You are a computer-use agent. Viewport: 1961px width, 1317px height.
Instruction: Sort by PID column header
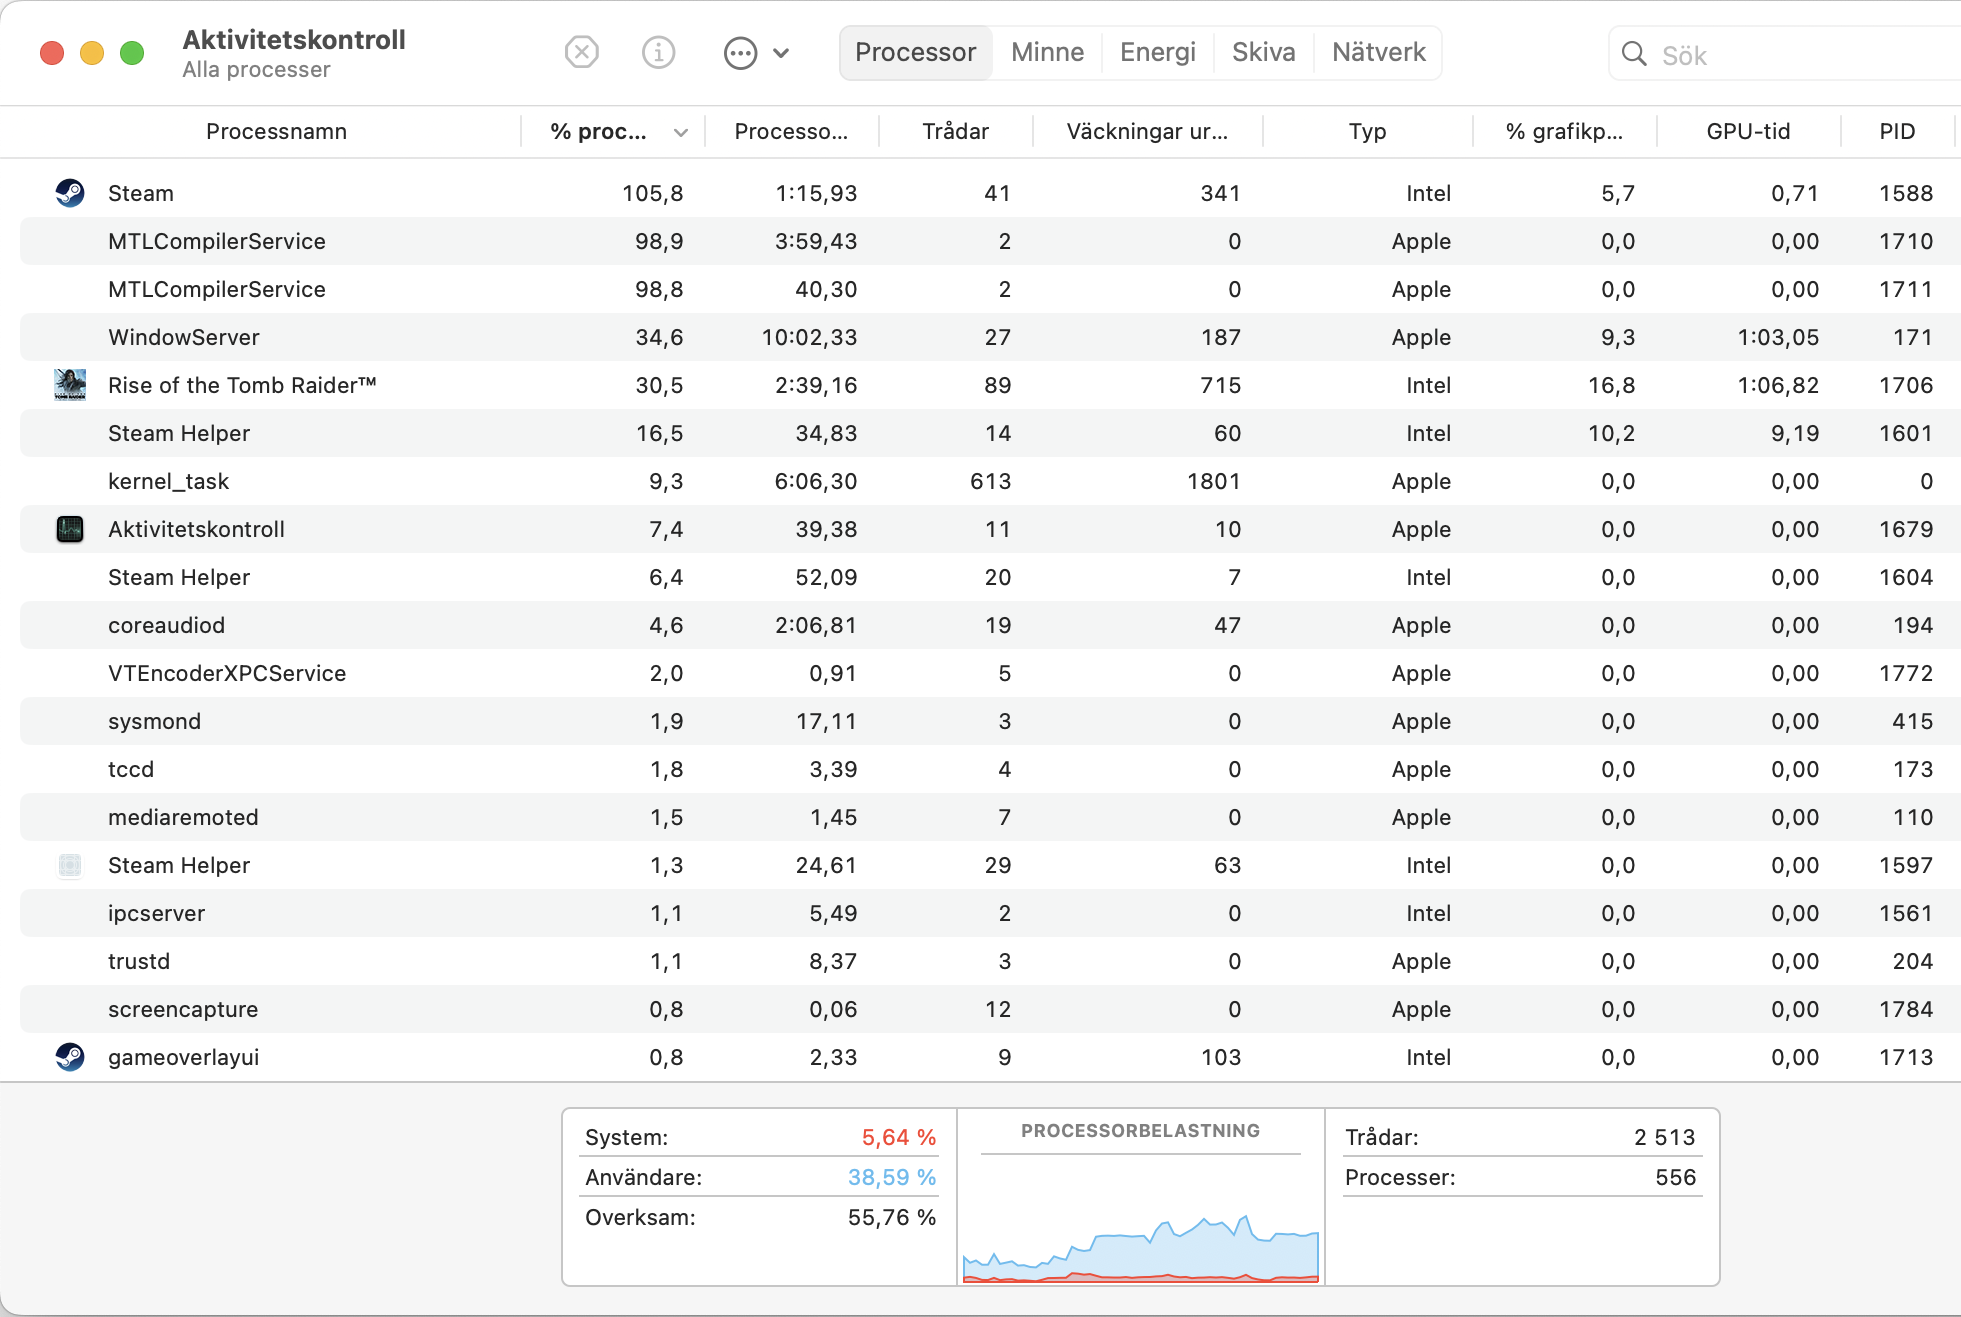pos(1896,132)
